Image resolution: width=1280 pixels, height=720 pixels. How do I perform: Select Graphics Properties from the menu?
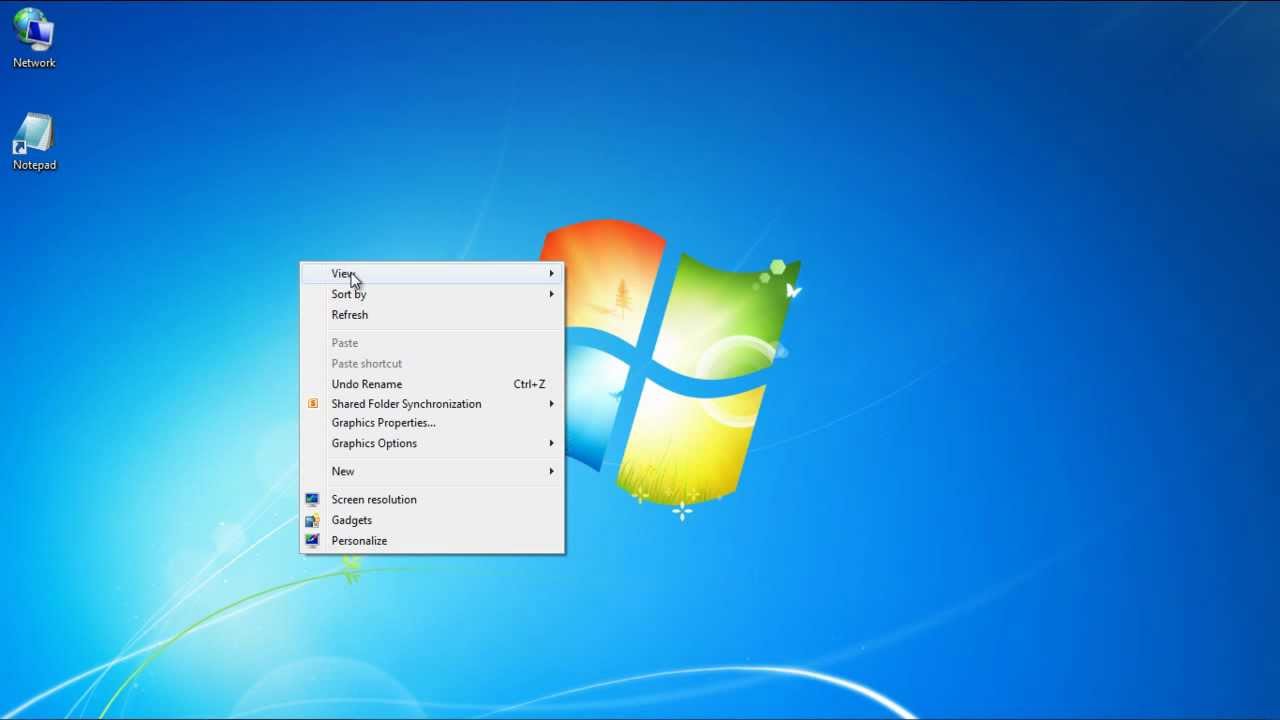[383, 422]
